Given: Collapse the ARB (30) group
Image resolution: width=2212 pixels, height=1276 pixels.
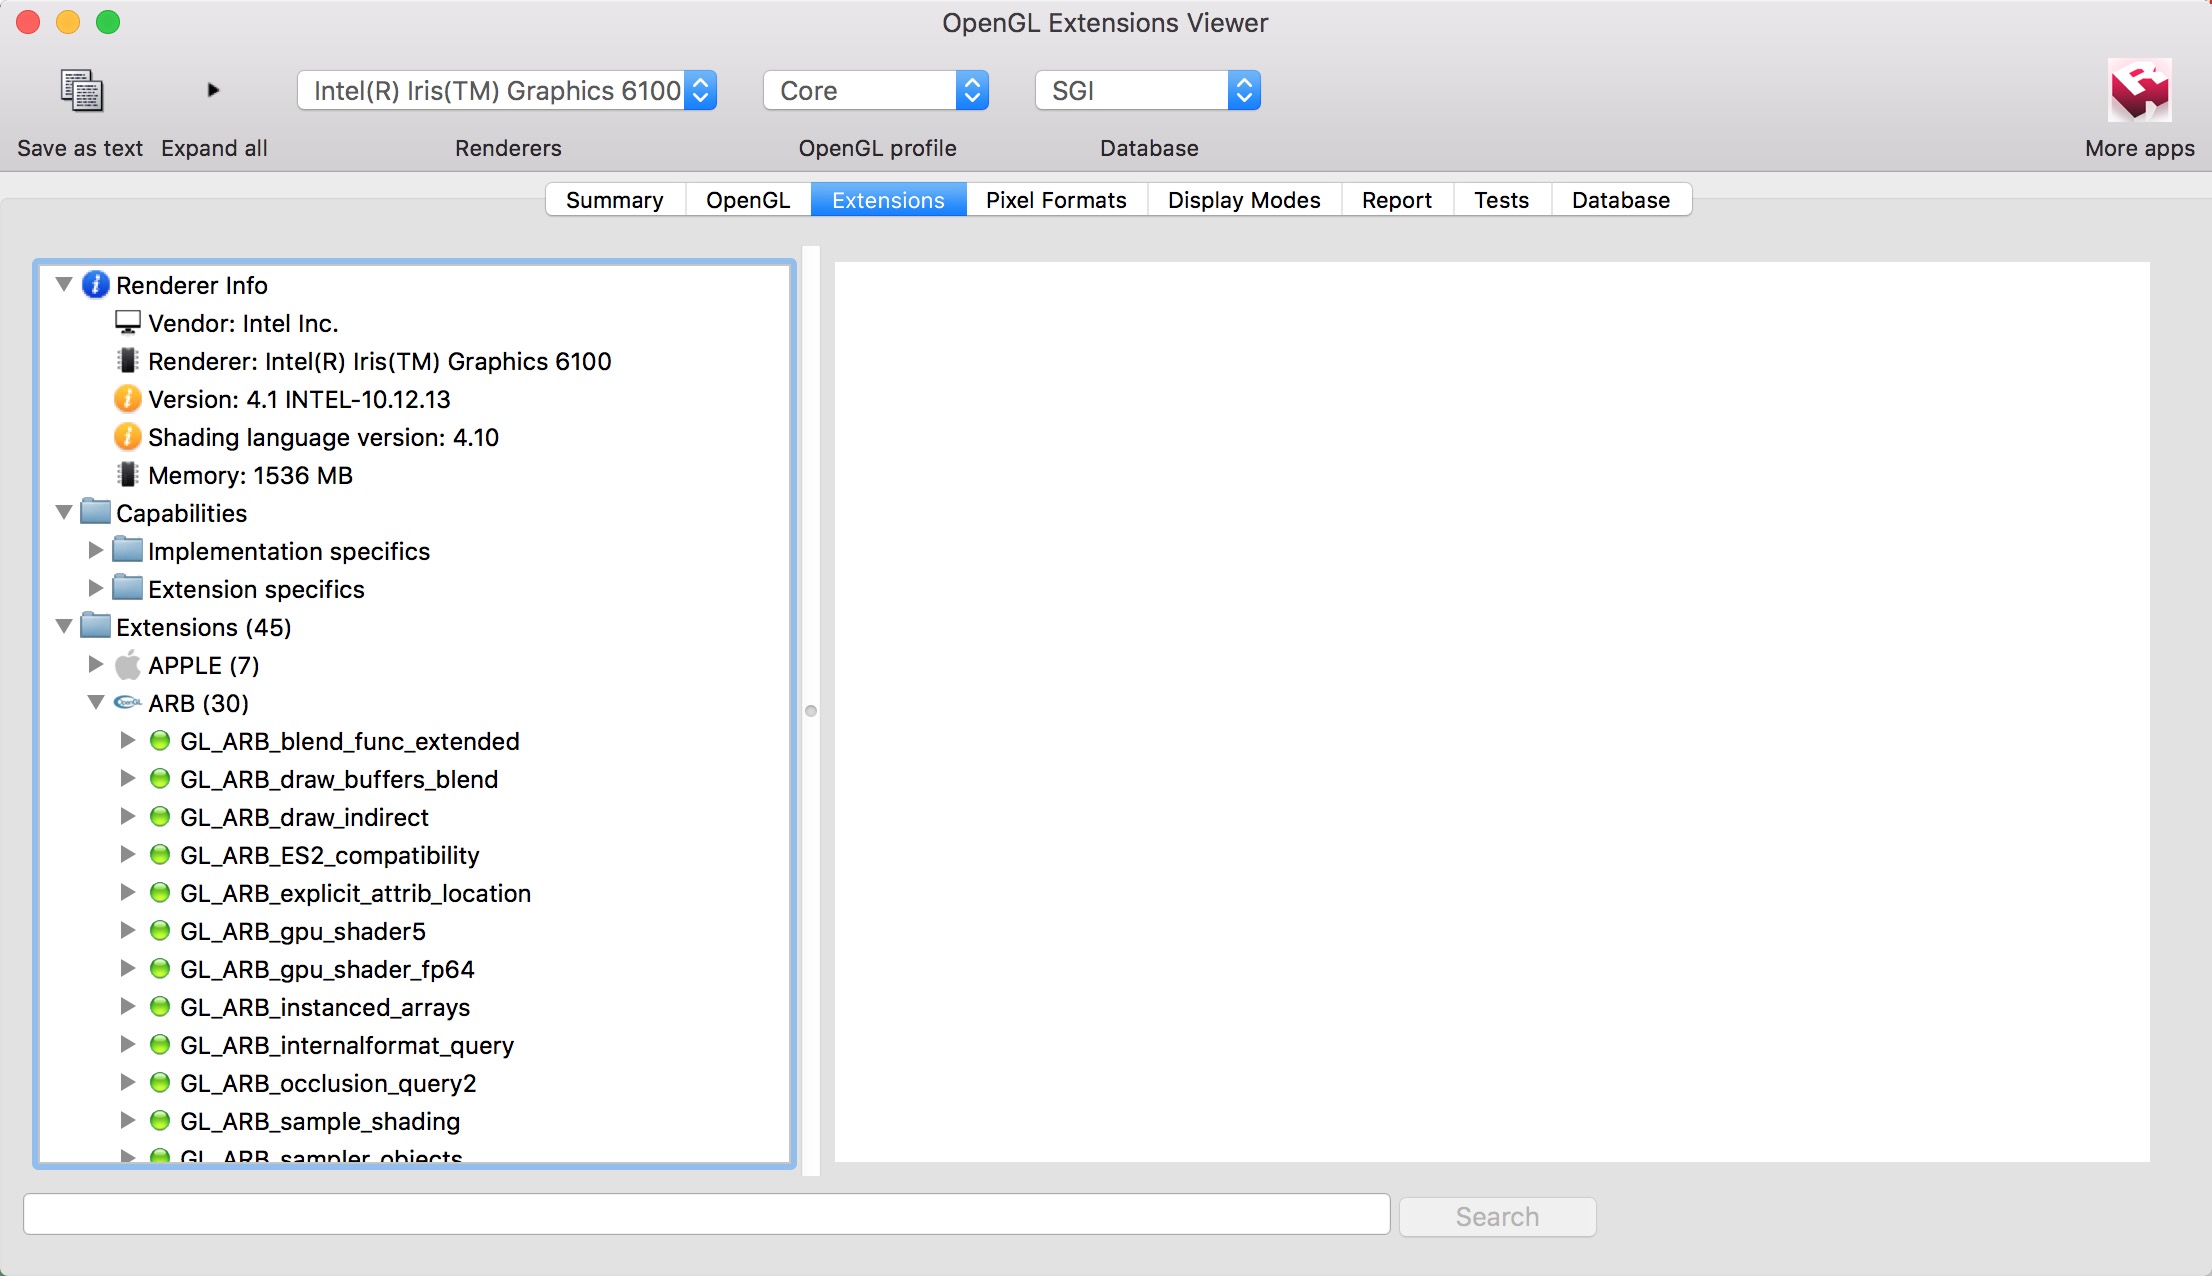Looking at the screenshot, I should 95,703.
